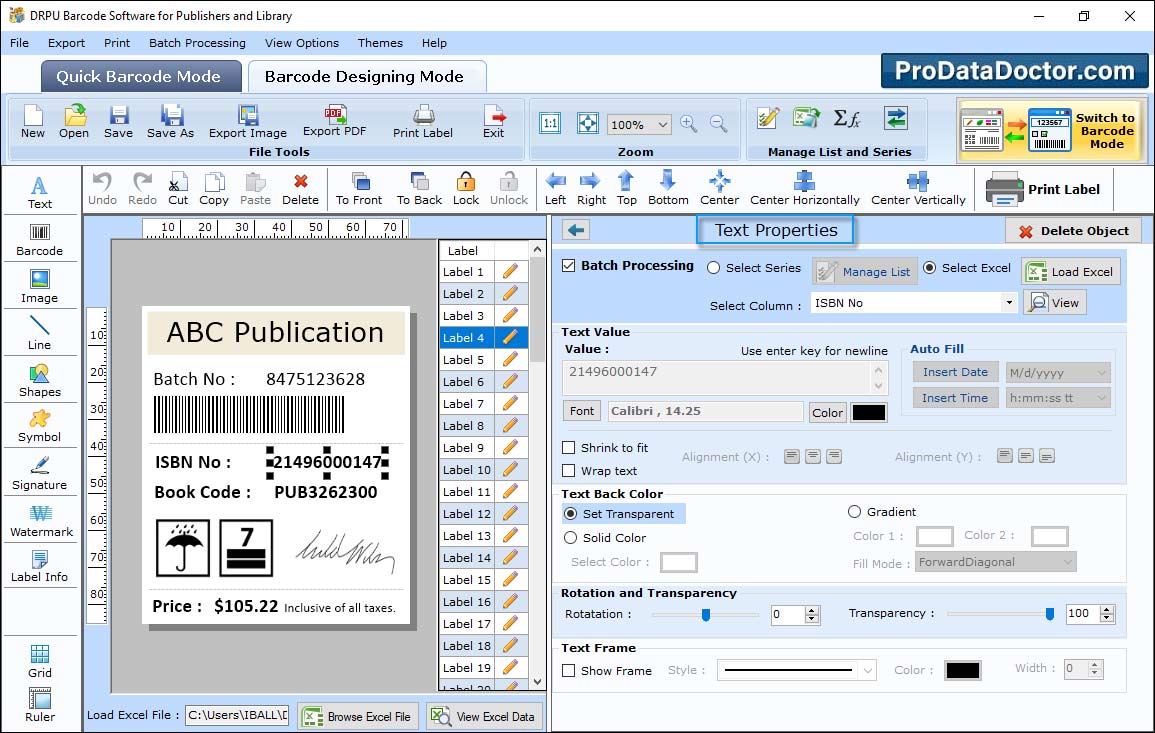Click the Load Excel button
Screen dimensions: 1155x733
pyautogui.click(x=1070, y=271)
